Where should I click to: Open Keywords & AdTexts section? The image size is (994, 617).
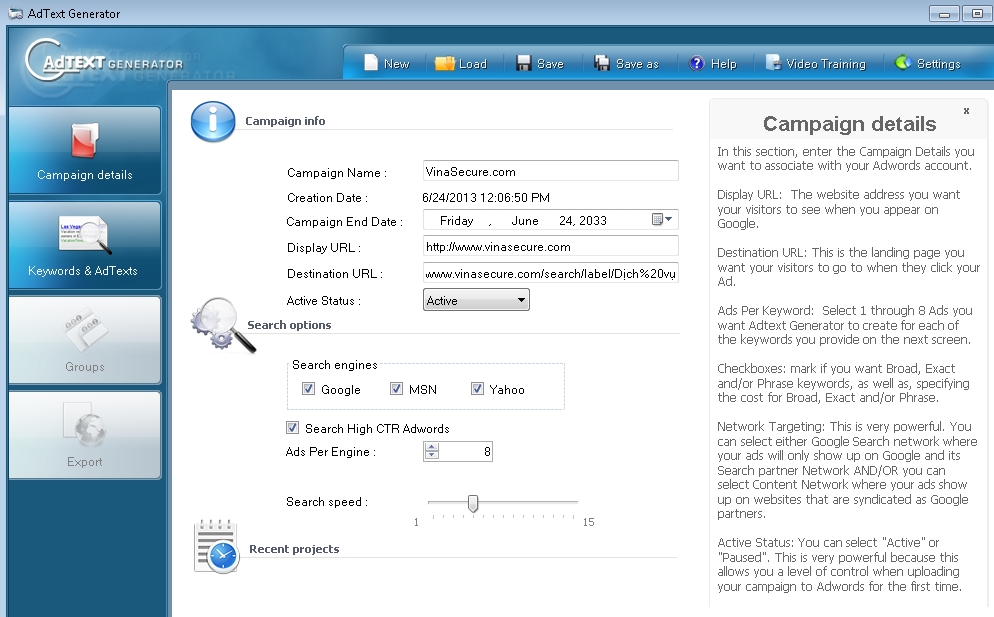pos(85,245)
